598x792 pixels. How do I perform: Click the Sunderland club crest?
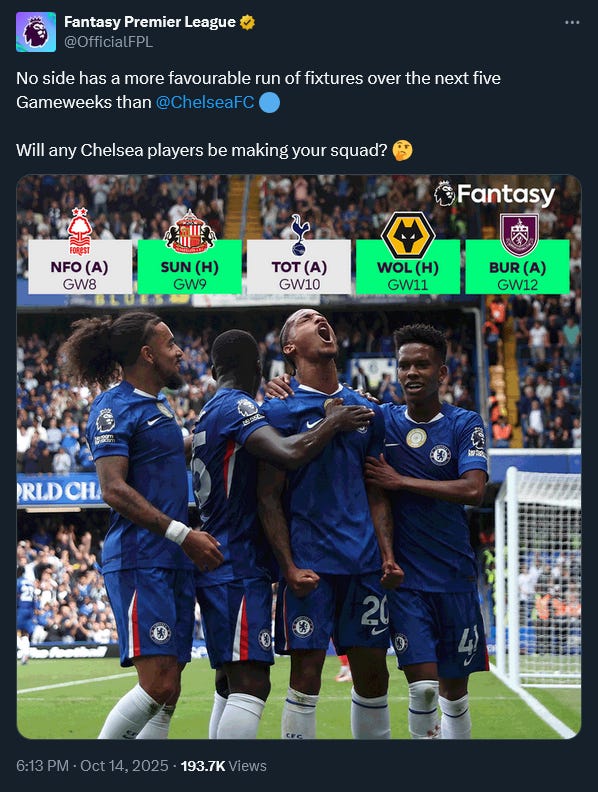click(190, 232)
